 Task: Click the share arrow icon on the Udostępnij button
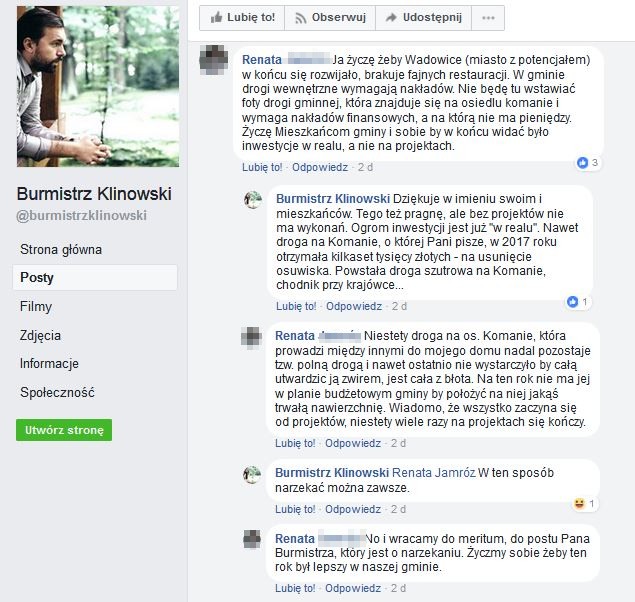(391, 17)
